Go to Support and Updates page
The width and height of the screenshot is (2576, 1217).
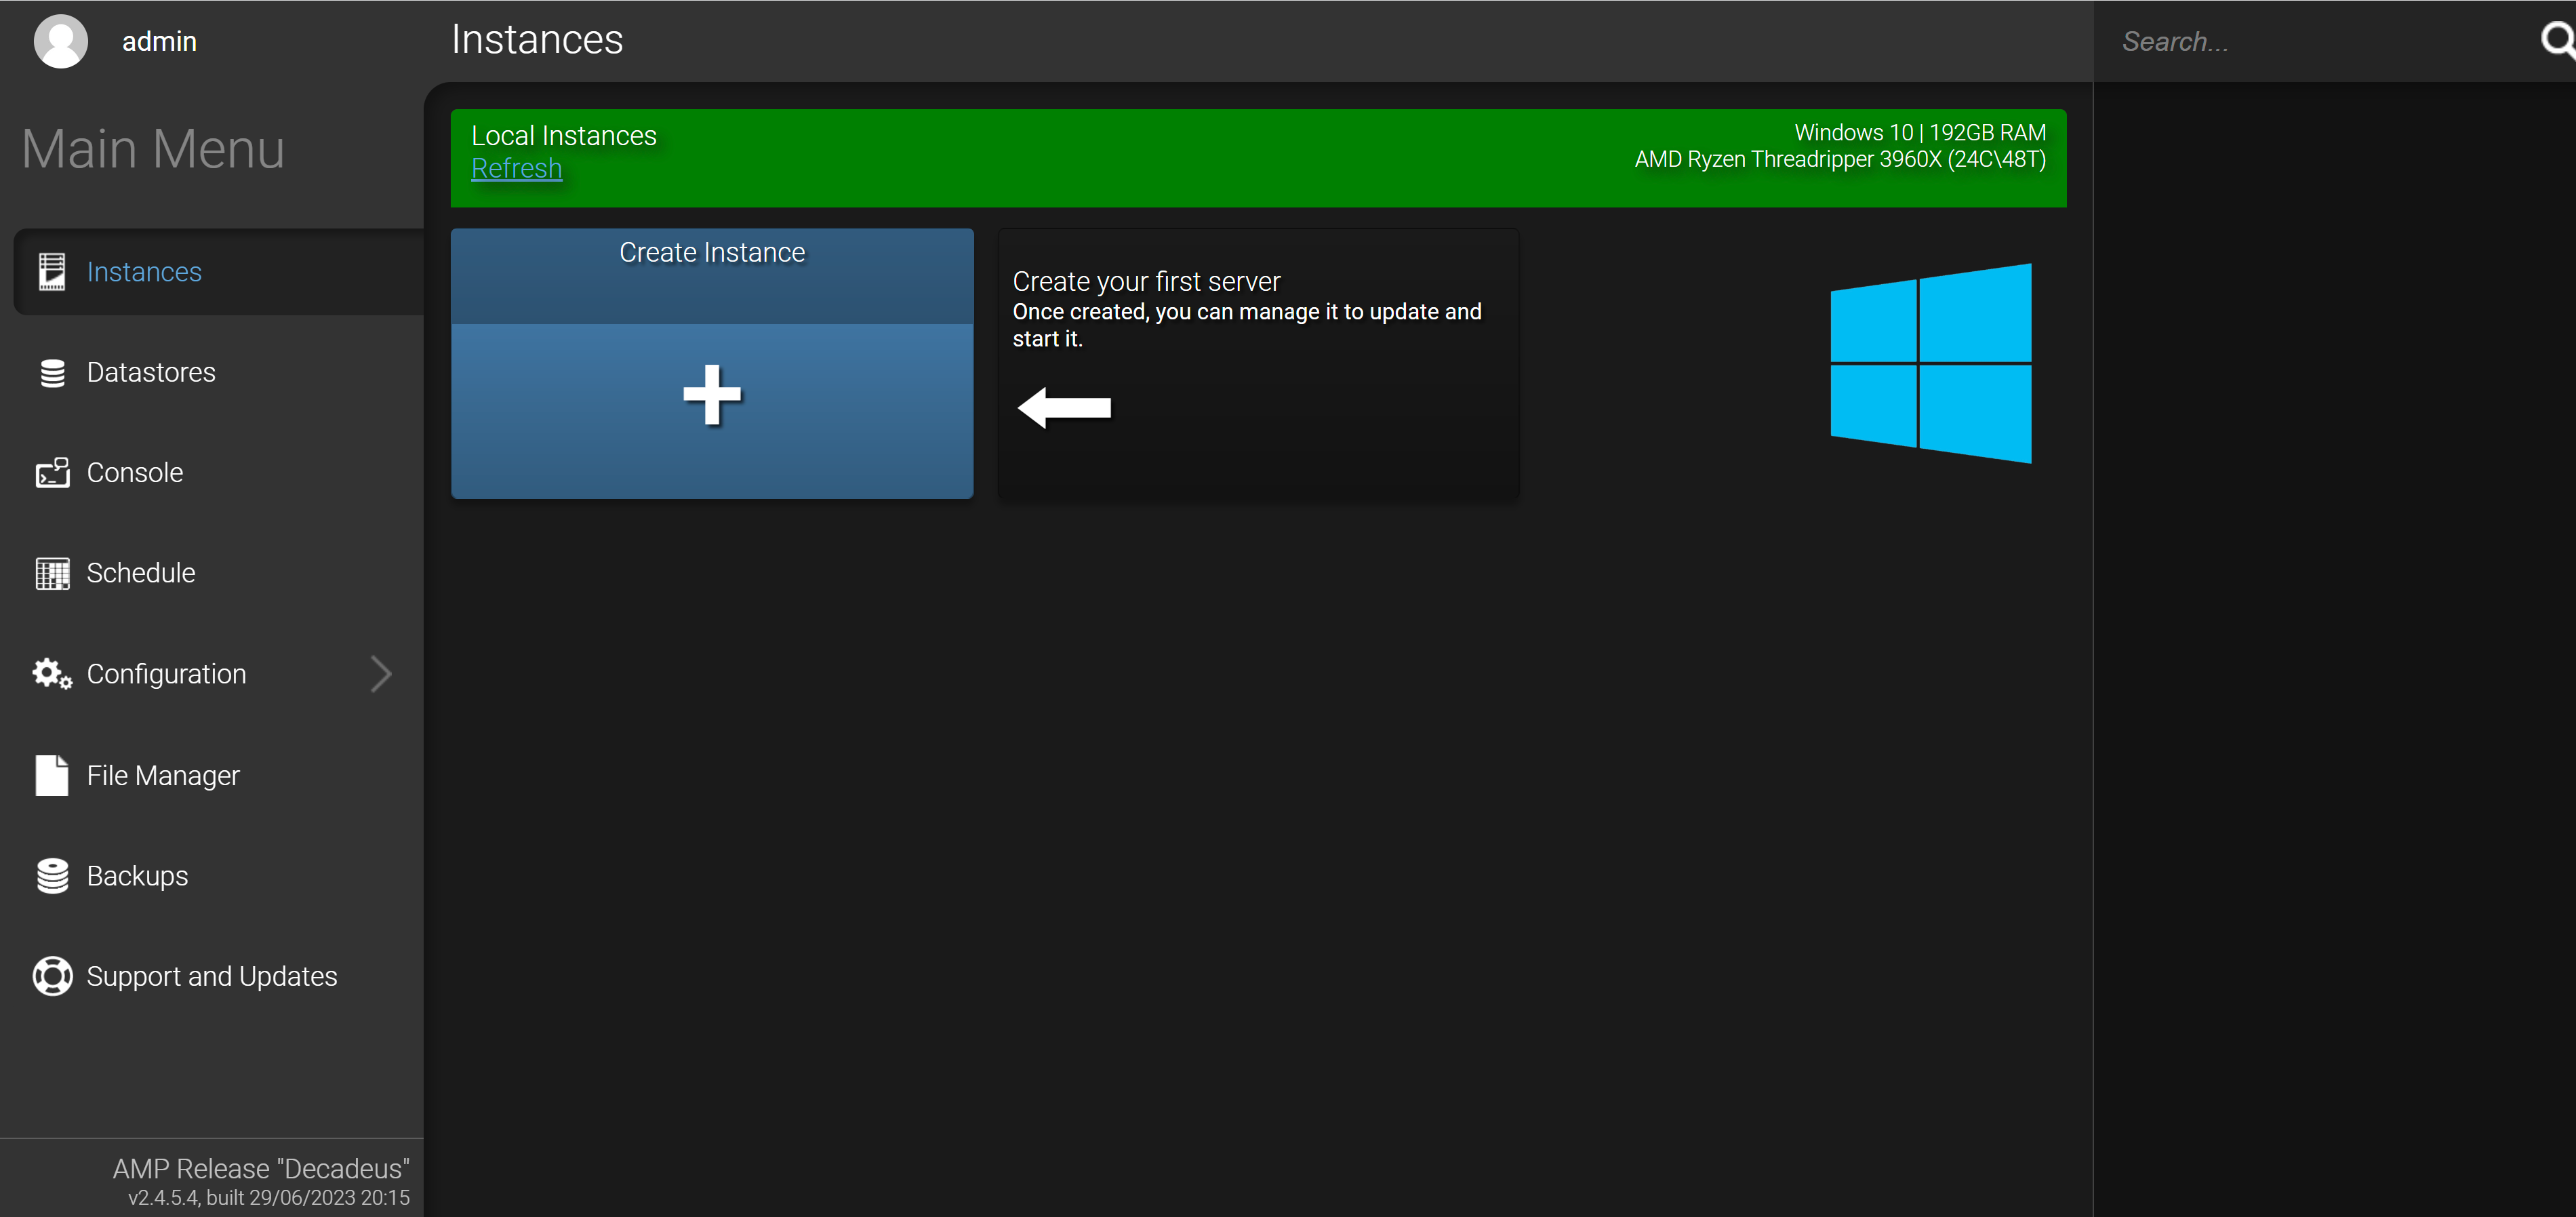[212, 976]
